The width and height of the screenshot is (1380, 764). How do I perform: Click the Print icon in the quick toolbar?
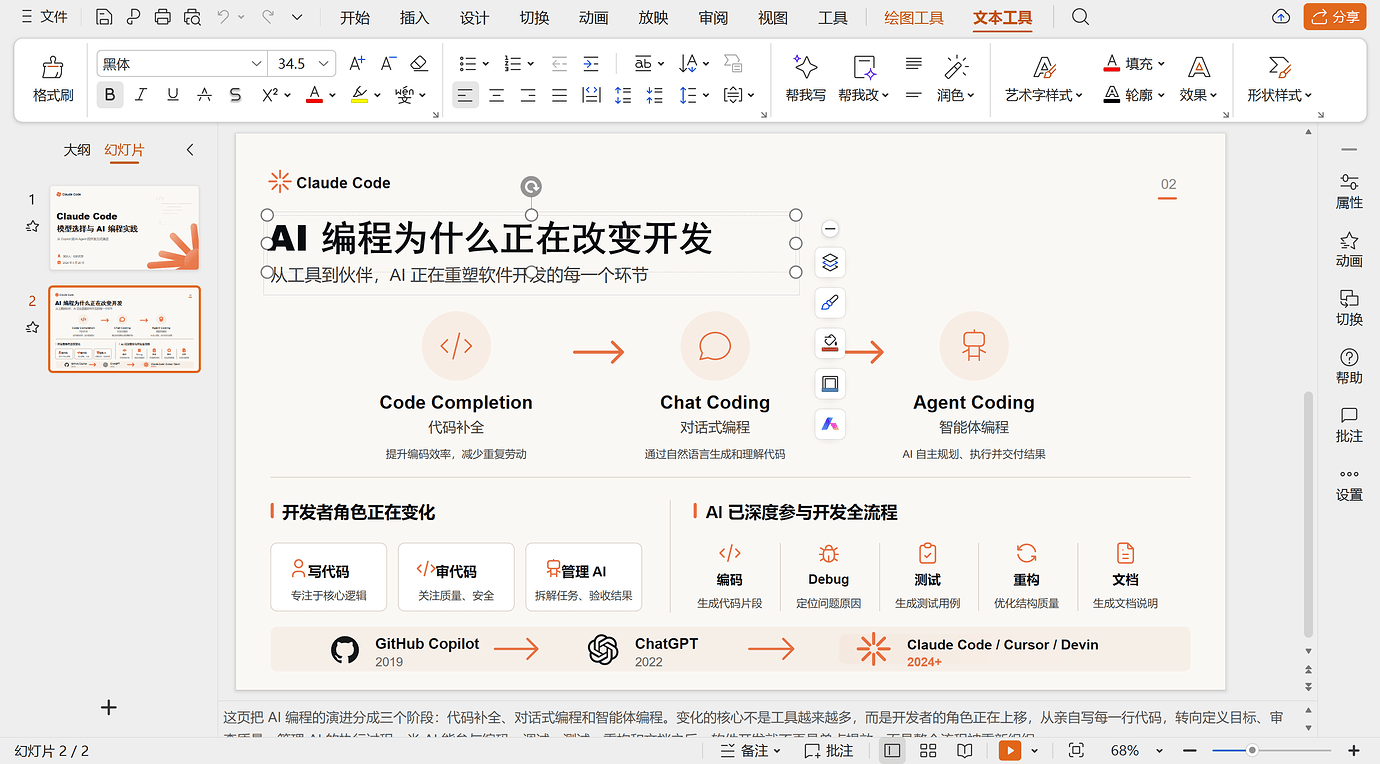(163, 17)
